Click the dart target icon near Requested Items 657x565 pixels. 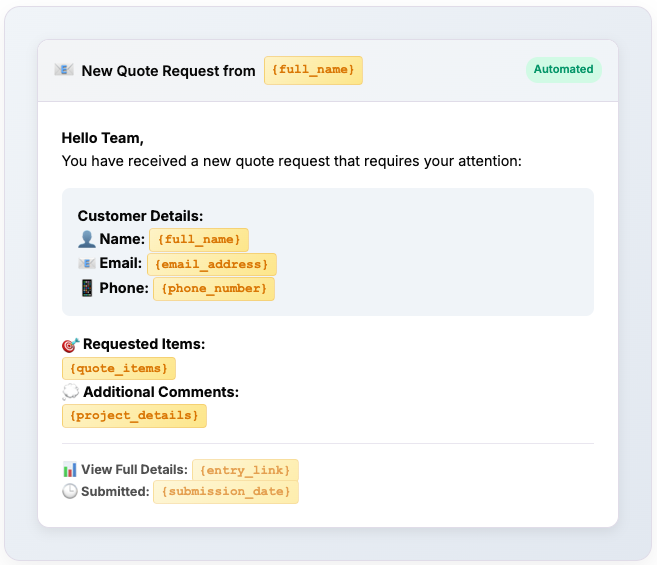pyautogui.click(x=70, y=345)
